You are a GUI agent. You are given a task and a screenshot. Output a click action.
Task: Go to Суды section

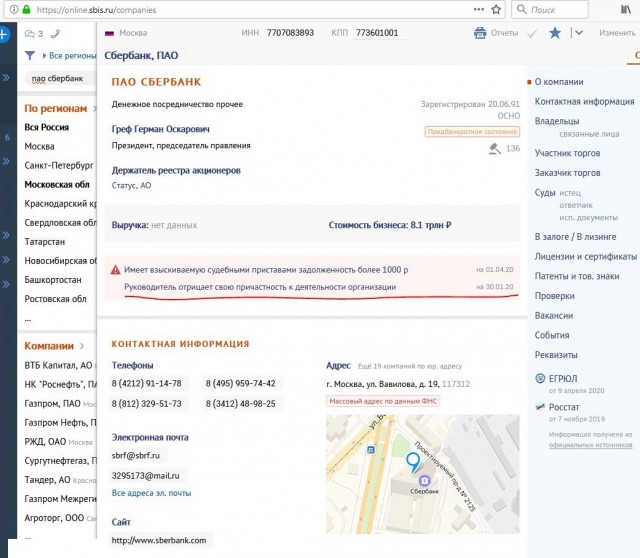click(545, 192)
